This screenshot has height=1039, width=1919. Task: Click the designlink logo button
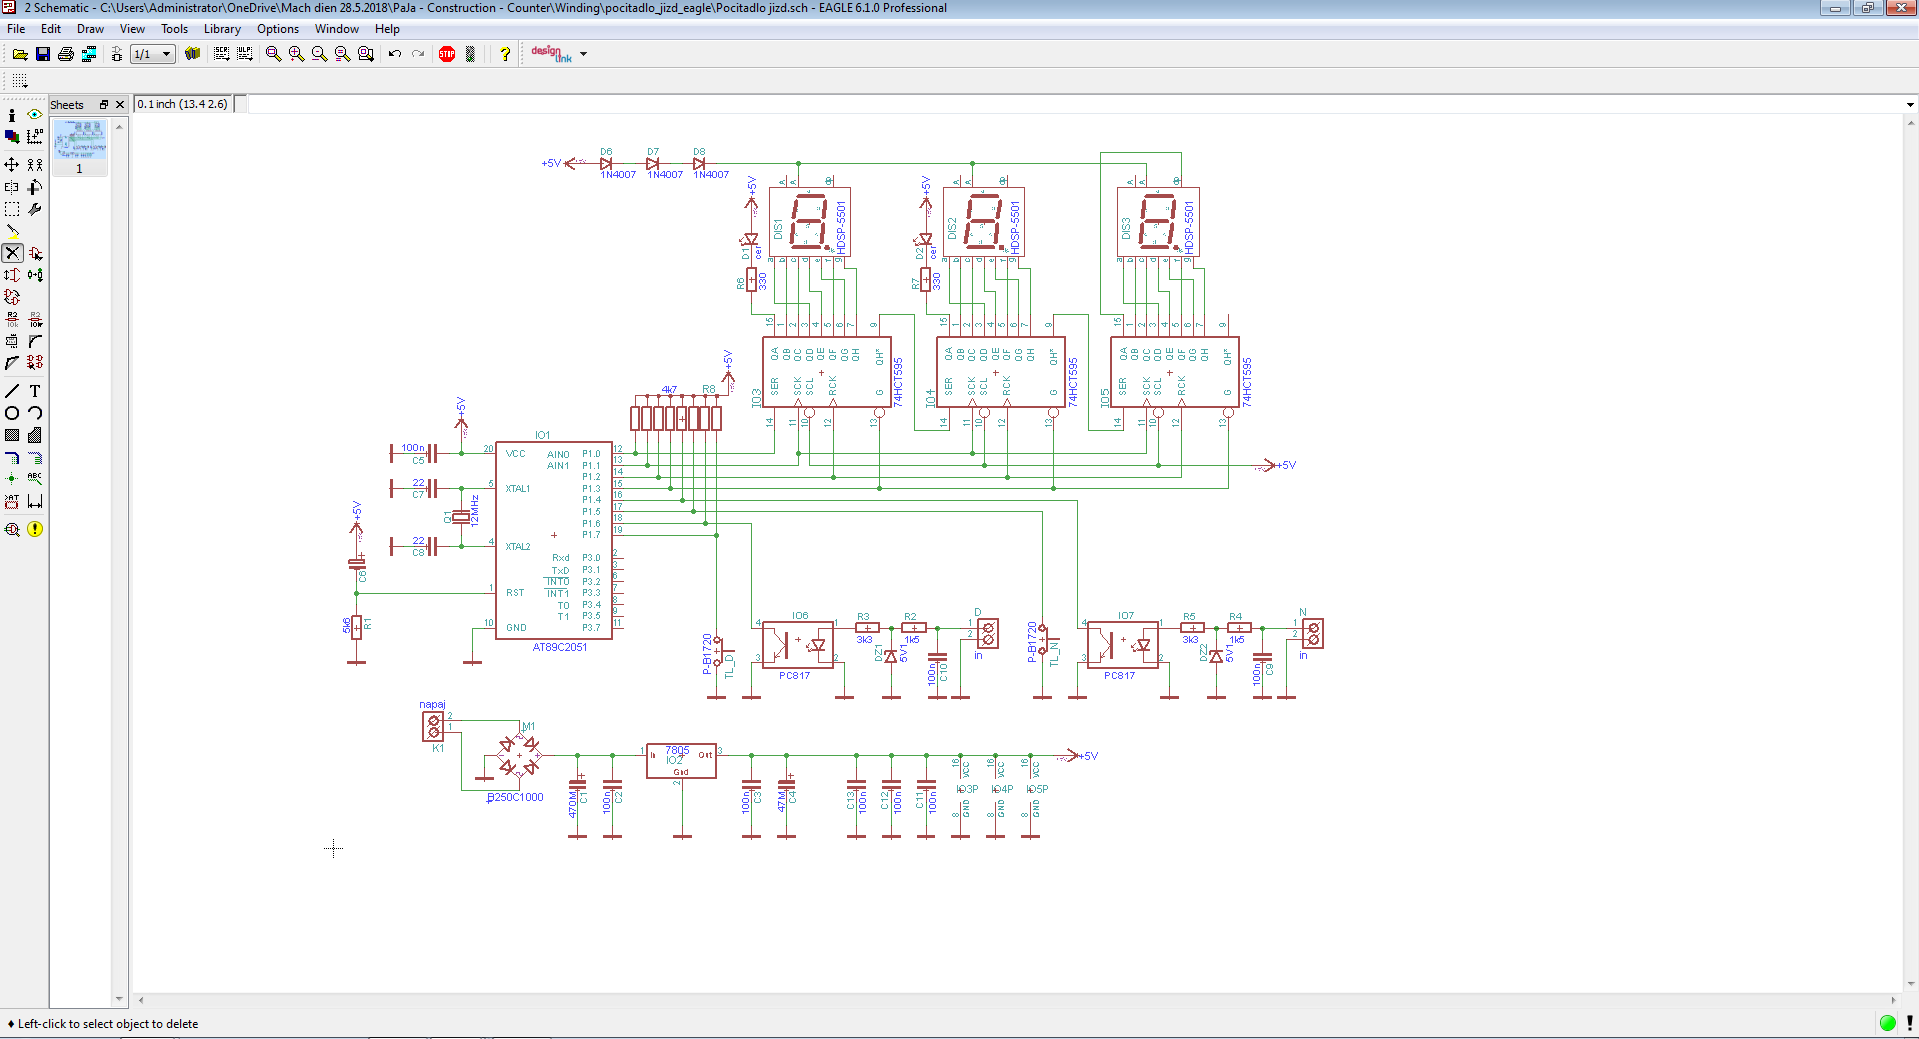(551, 54)
